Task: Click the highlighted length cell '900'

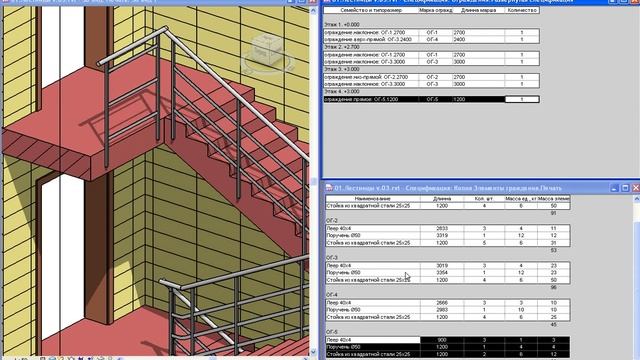Action: pyautogui.click(x=442, y=340)
